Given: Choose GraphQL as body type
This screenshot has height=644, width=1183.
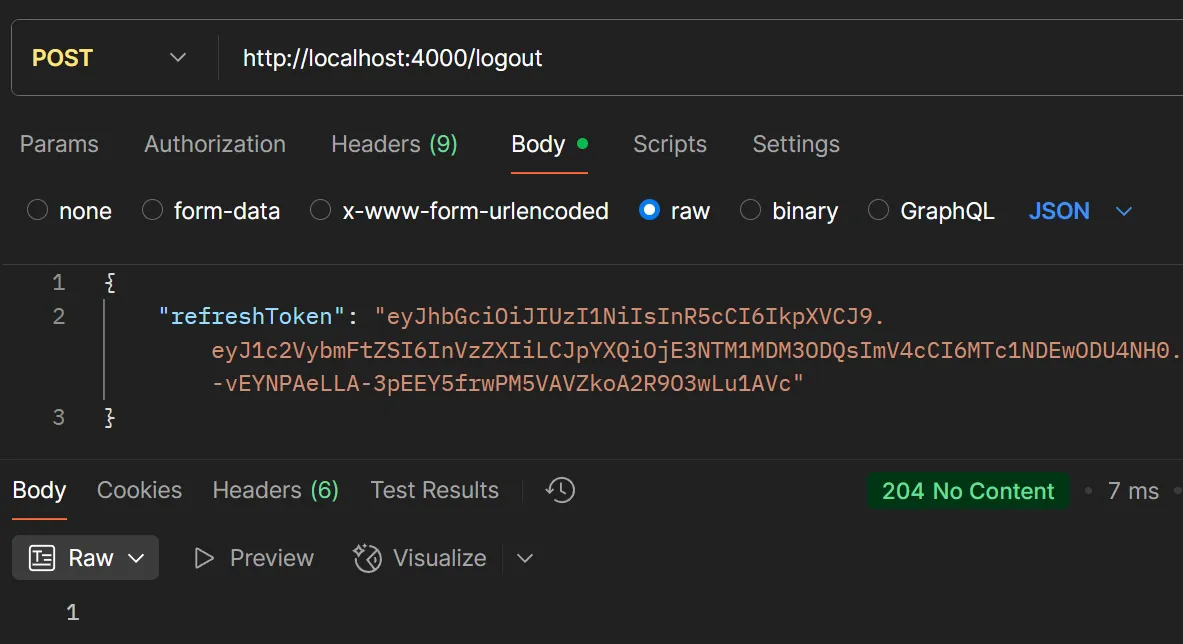Looking at the screenshot, I should click(x=931, y=210).
